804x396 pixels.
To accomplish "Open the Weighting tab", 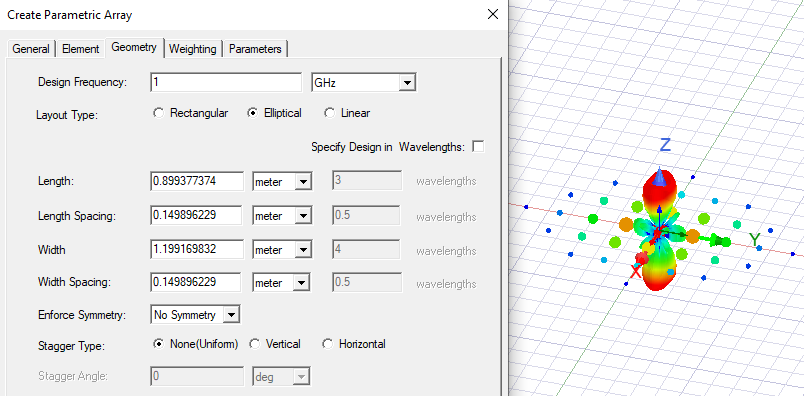I will coord(193,49).
